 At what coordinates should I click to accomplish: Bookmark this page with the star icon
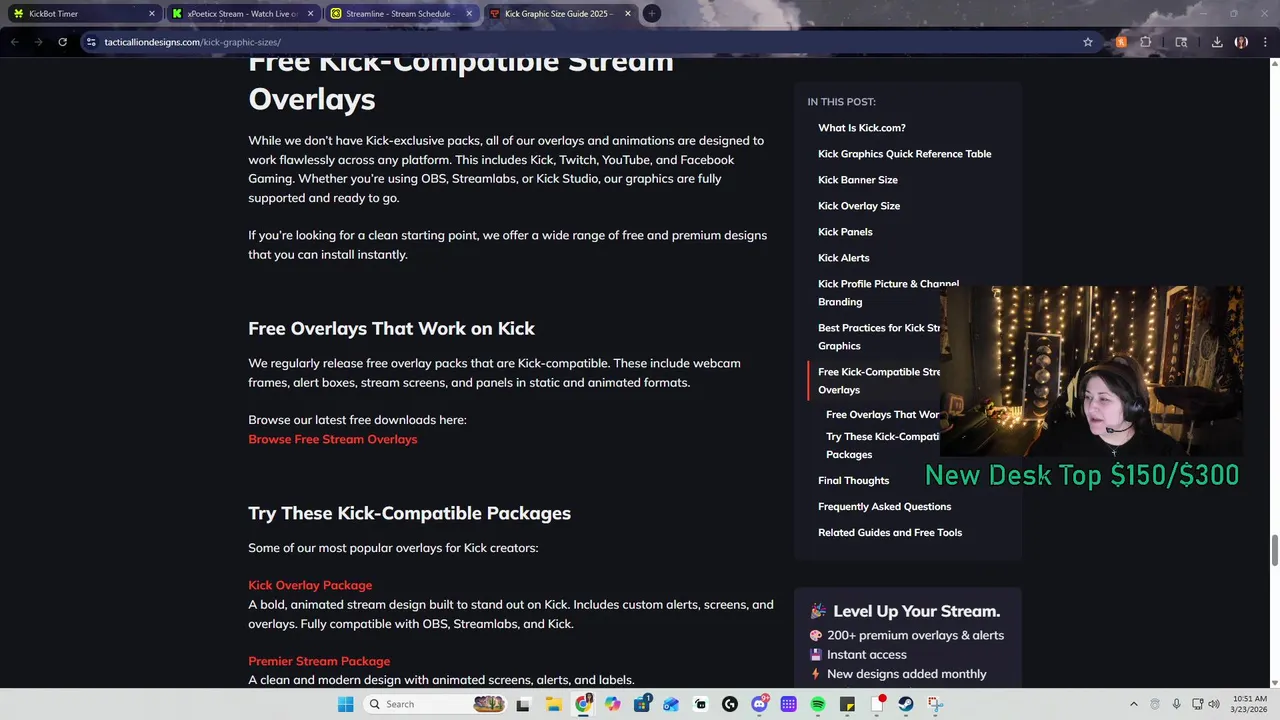tap(1088, 42)
